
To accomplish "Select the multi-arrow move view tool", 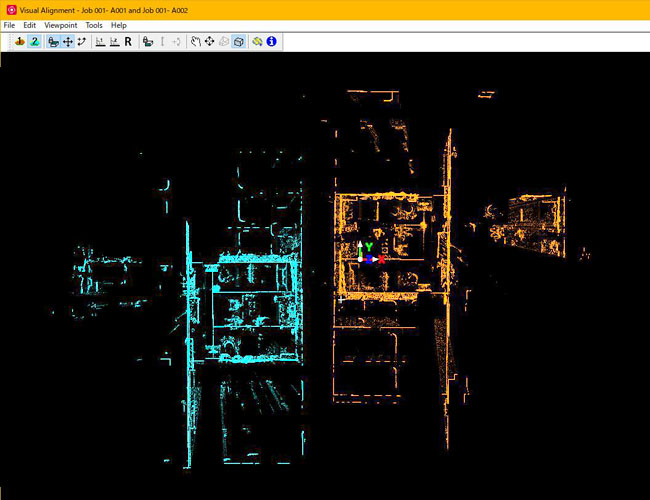I will 209,41.
